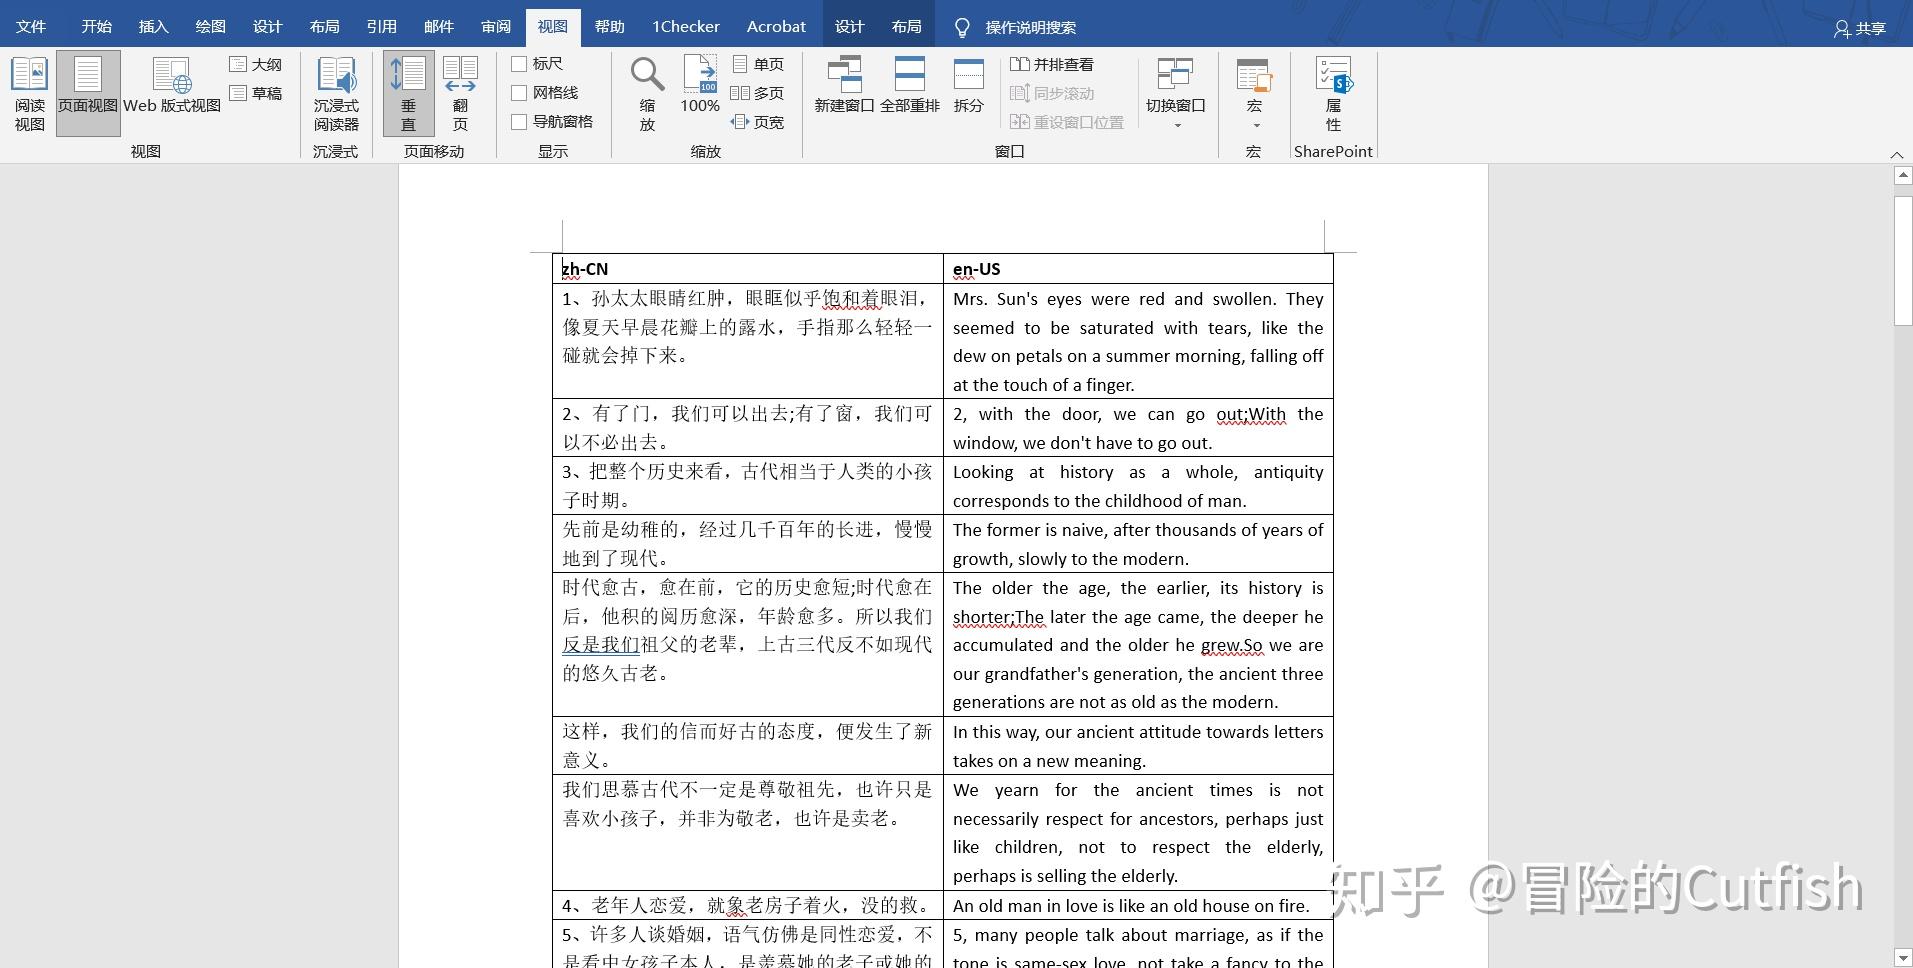Open the 沉浸式阅读器 immersive reader
The image size is (1913, 968).
tap(336, 91)
